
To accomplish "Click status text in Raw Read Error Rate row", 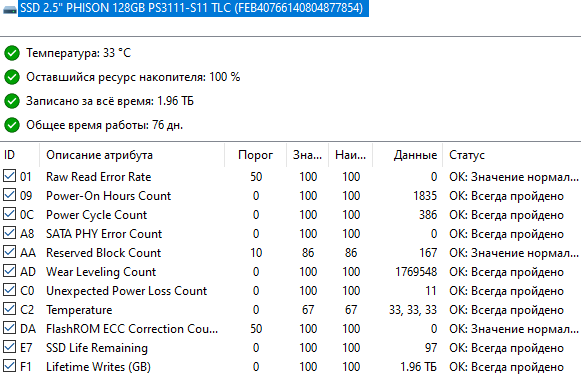I will tap(514, 177).
